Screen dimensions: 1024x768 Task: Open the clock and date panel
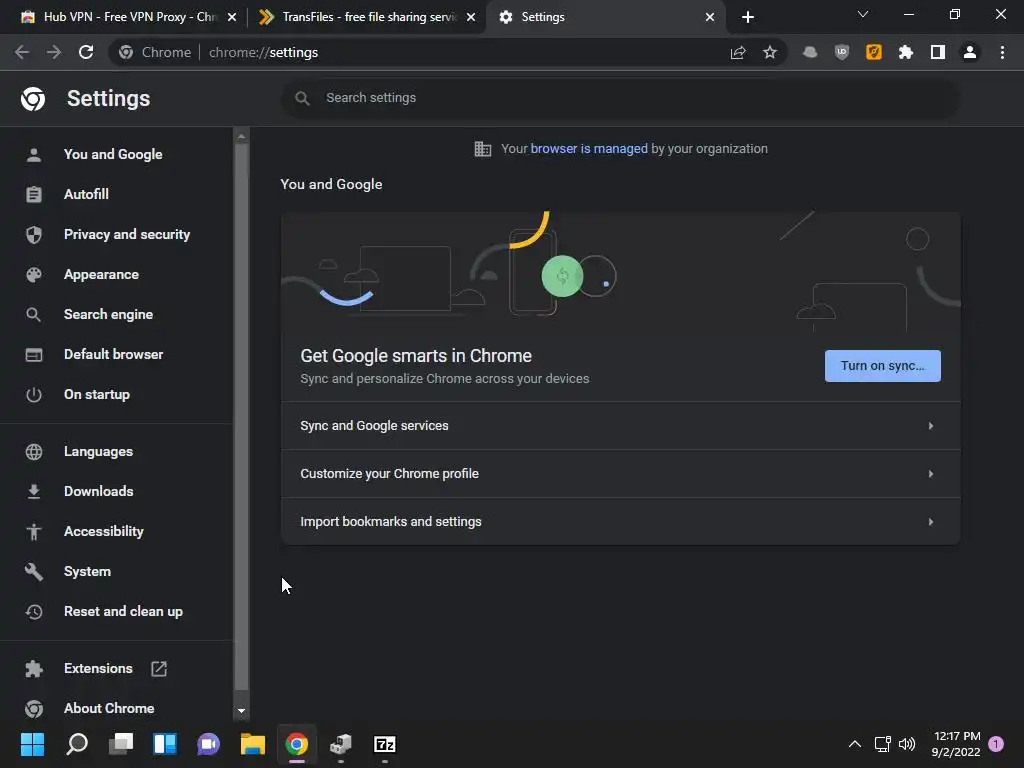[956, 744]
